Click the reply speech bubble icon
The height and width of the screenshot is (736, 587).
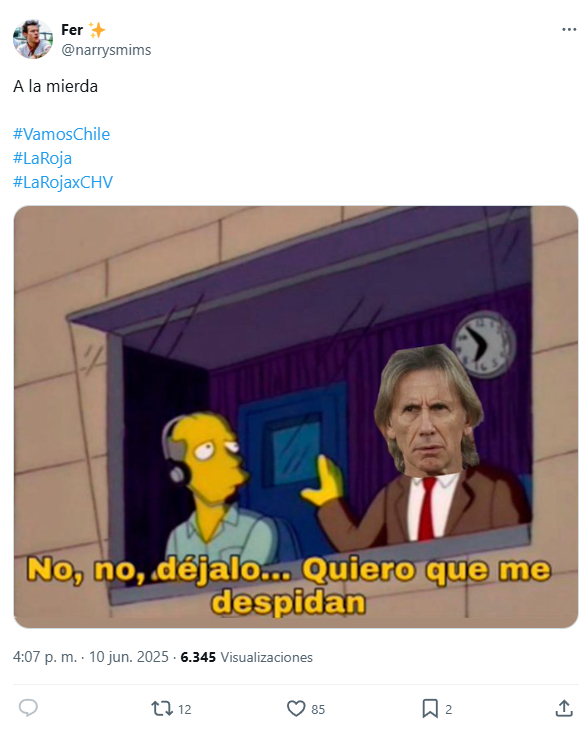[28, 708]
